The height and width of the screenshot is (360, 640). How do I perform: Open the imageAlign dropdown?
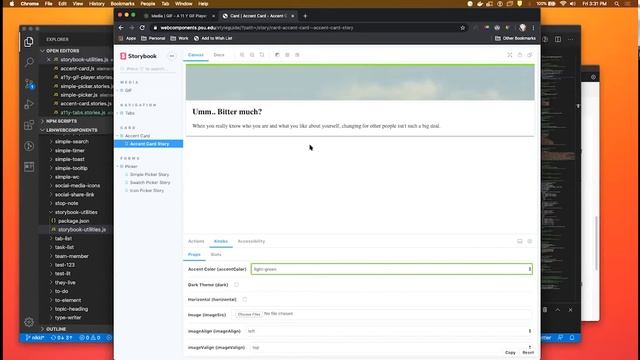[389, 331]
